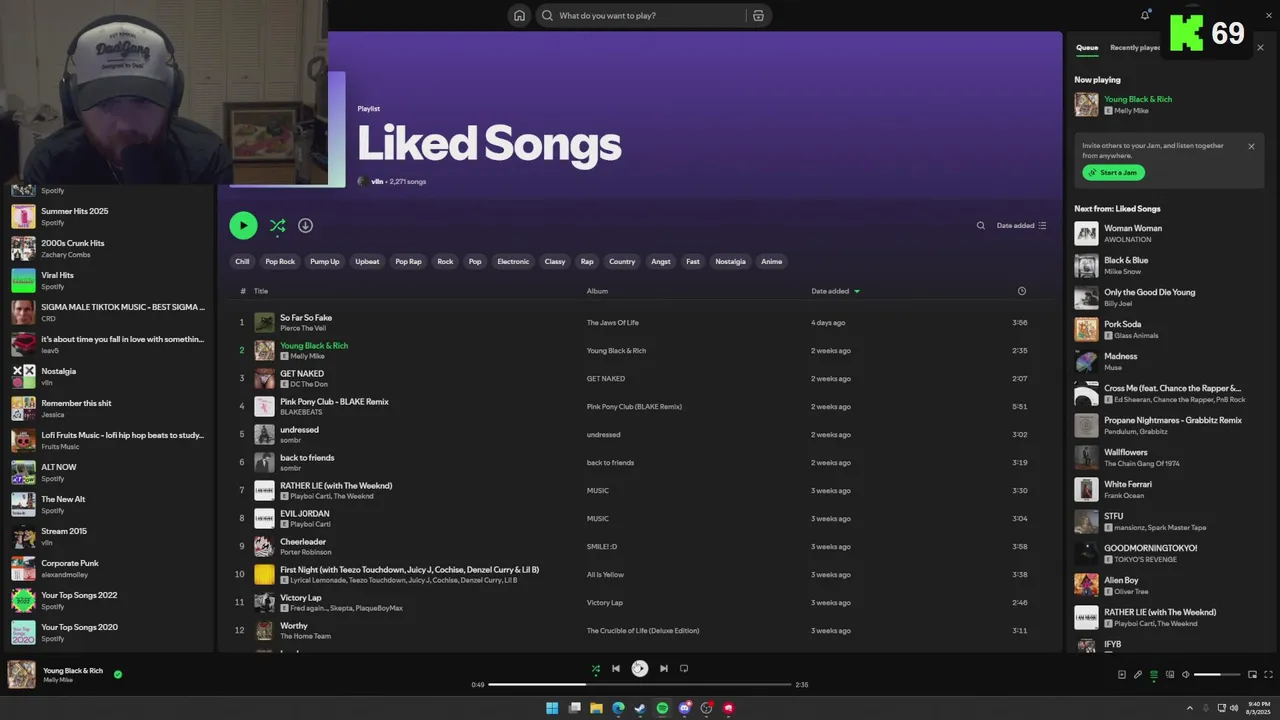1280x720 pixels.
Task: Filter by Nostalgia tag
Action: coord(730,261)
